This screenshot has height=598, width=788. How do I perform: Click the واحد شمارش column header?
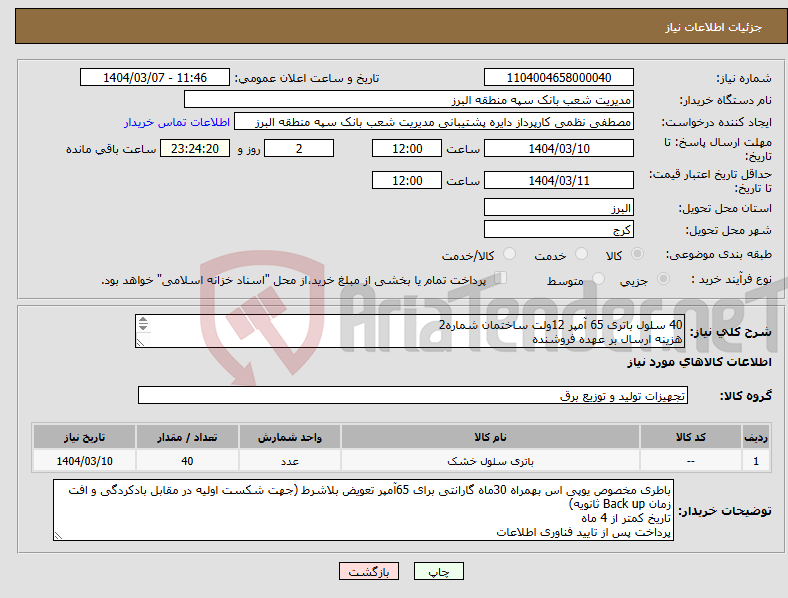click(290, 437)
